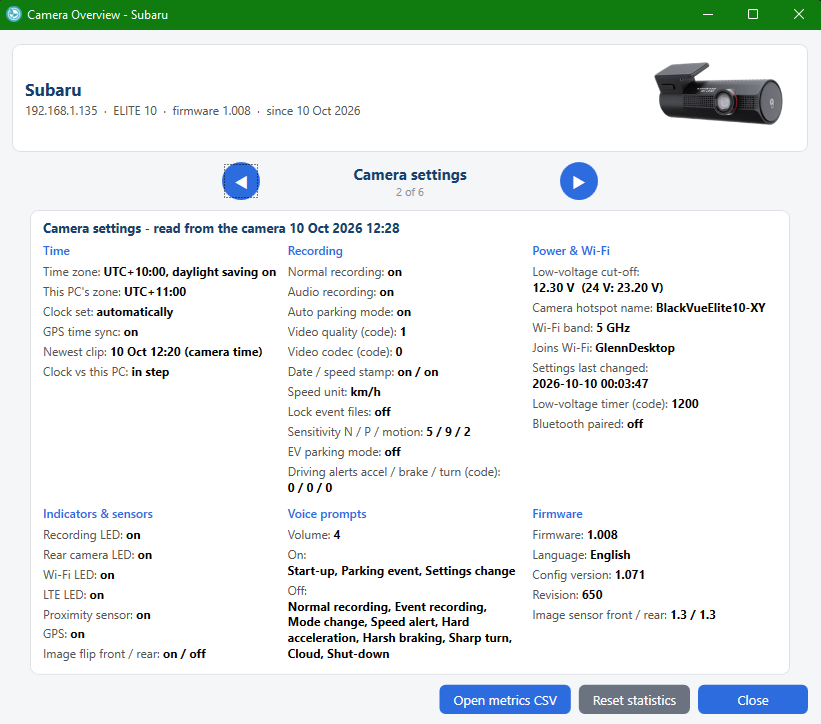The height and width of the screenshot is (724, 821).
Task: Click settings changed 2026-10-10 00:03:47
Action: pyautogui.click(x=590, y=384)
